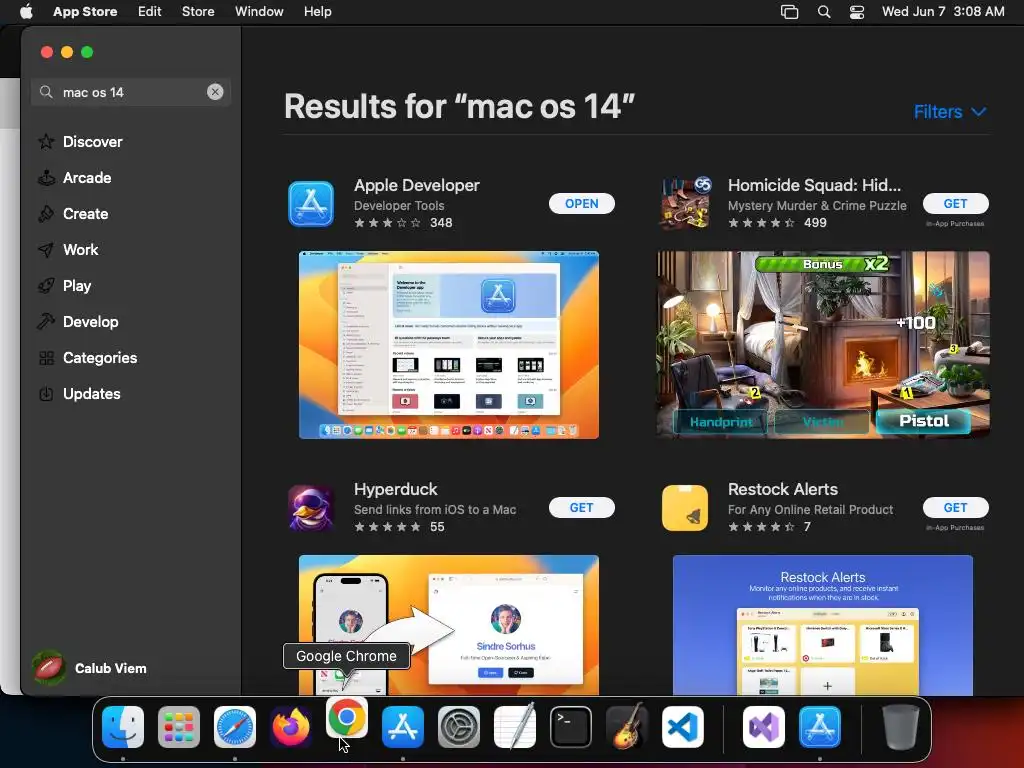Open Launchpad from the dock
This screenshot has width=1024, height=768.
(x=179, y=727)
